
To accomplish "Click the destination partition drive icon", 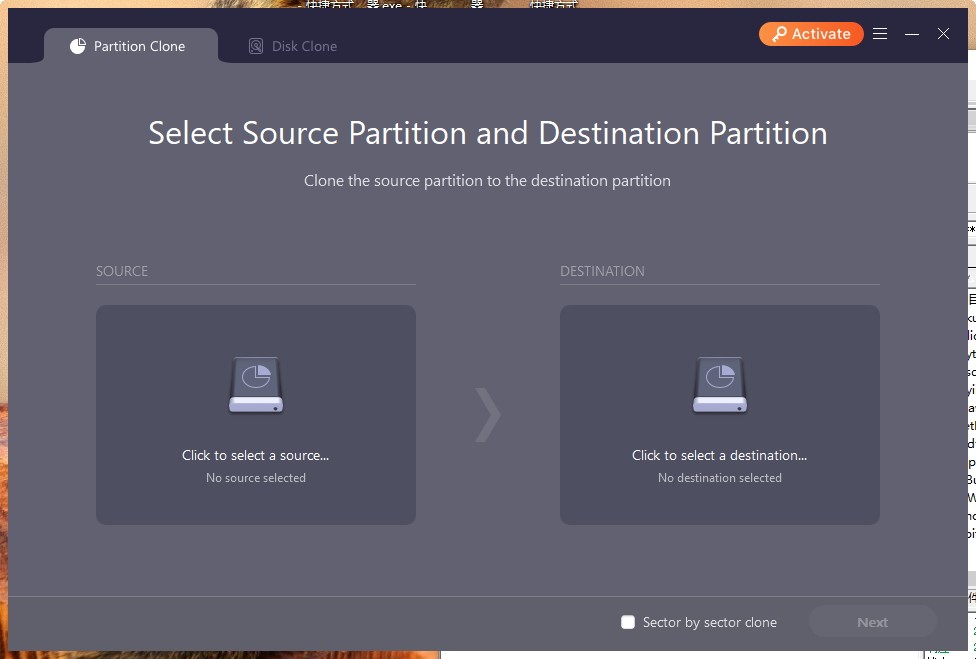I will click(x=720, y=385).
